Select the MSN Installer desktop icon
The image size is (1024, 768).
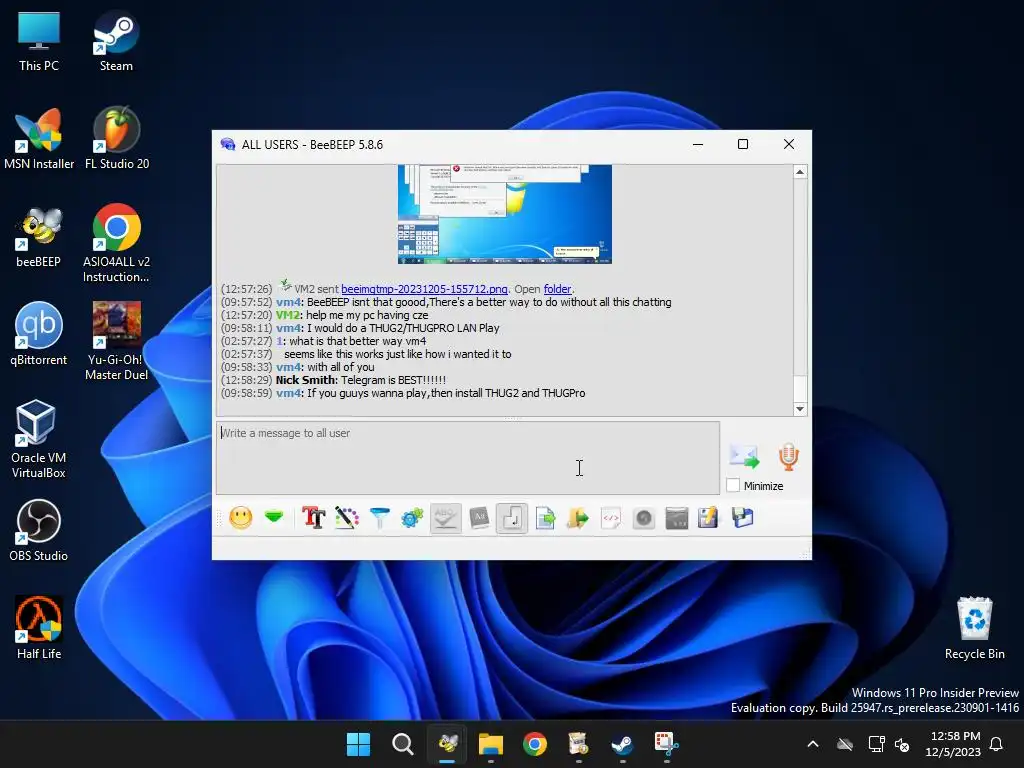[39, 138]
